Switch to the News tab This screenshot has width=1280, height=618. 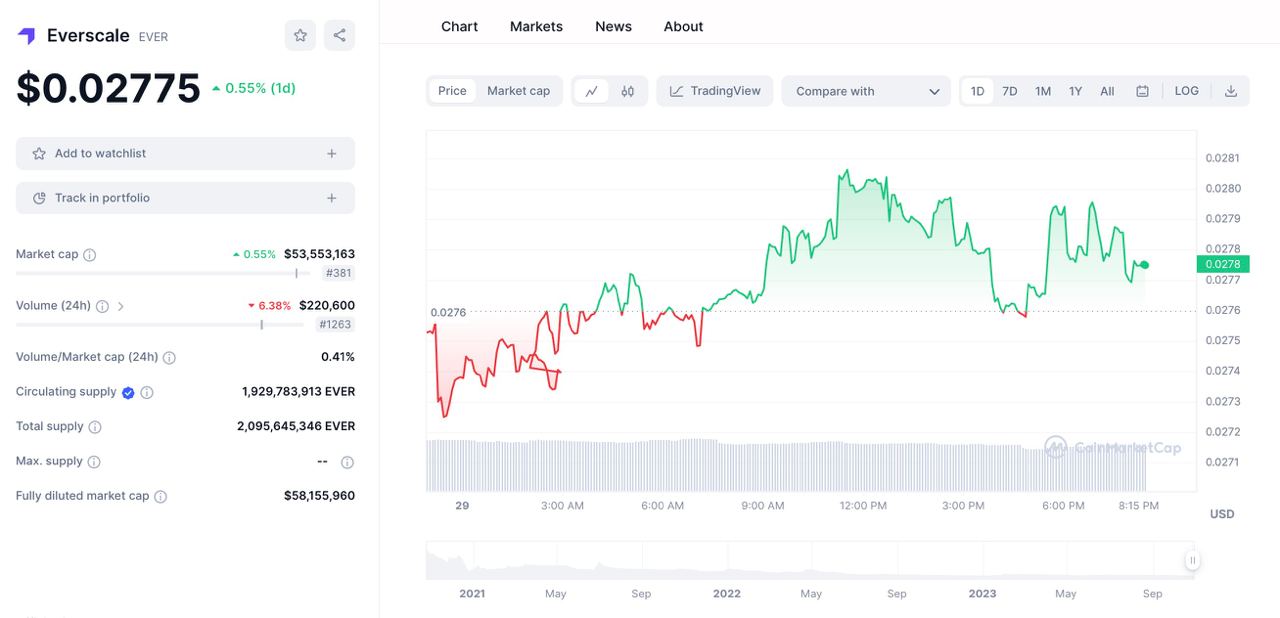tap(613, 26)
